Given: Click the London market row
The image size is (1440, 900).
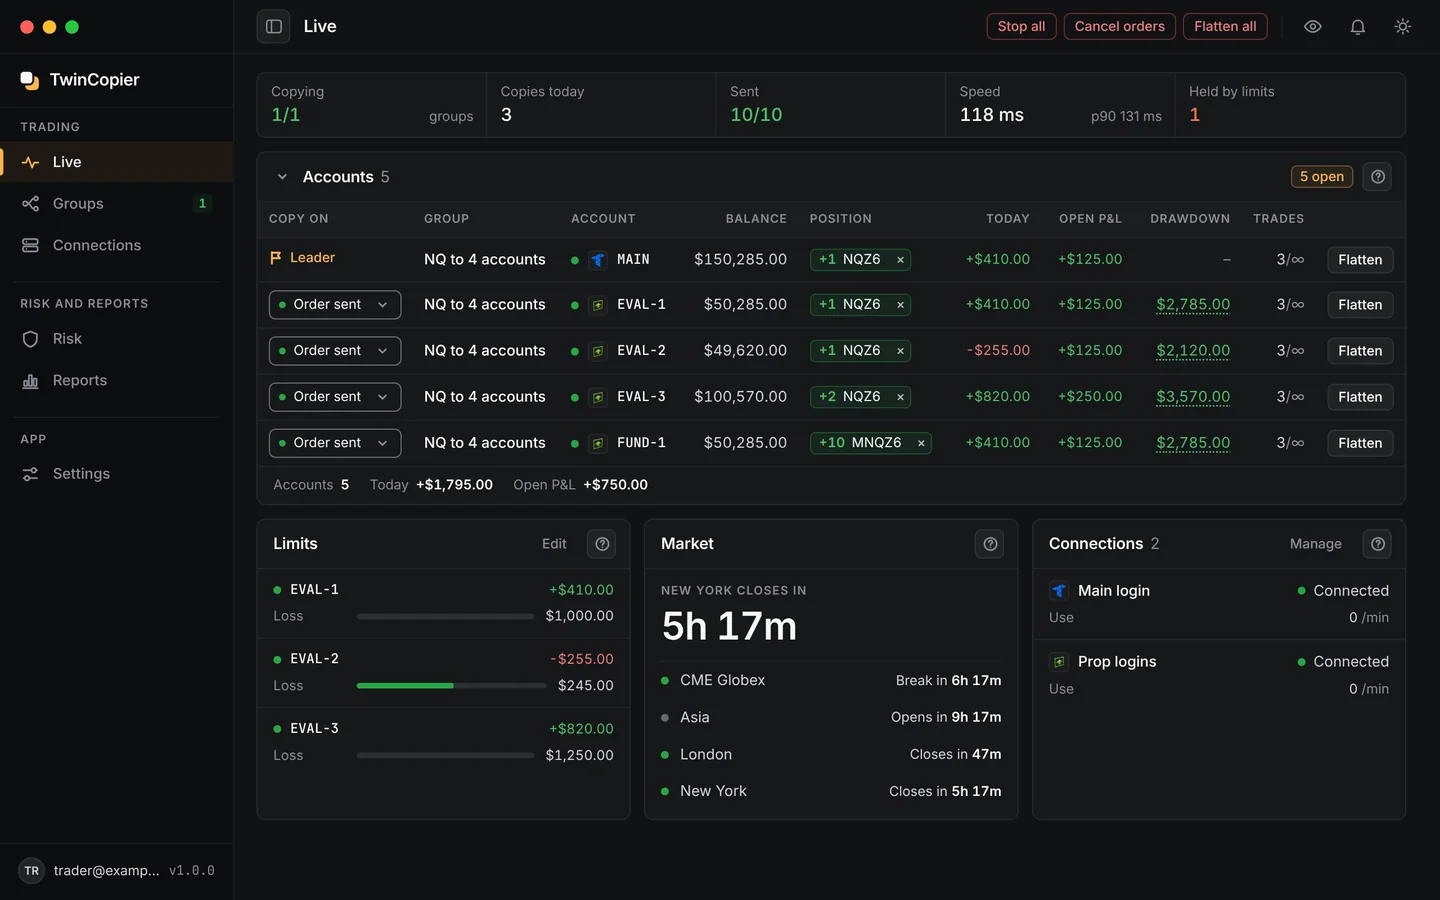Looking at the screenshot, I should pyautogui.click(x=831, y=755).
